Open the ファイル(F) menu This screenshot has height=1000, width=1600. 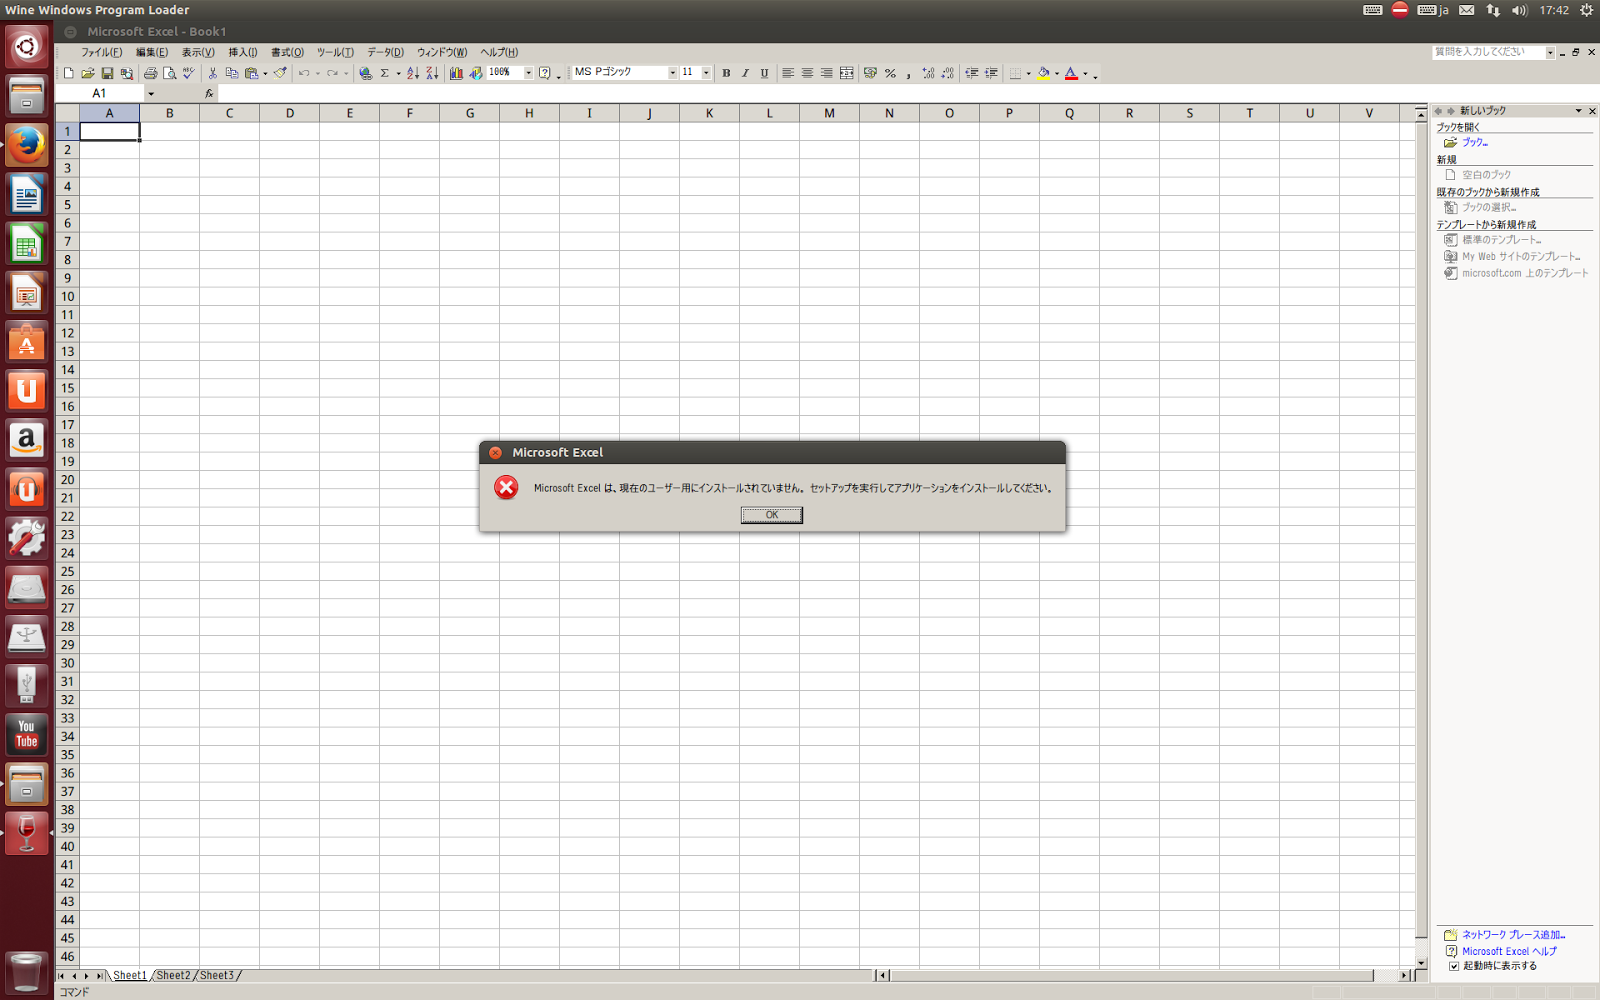click(101, 52)
